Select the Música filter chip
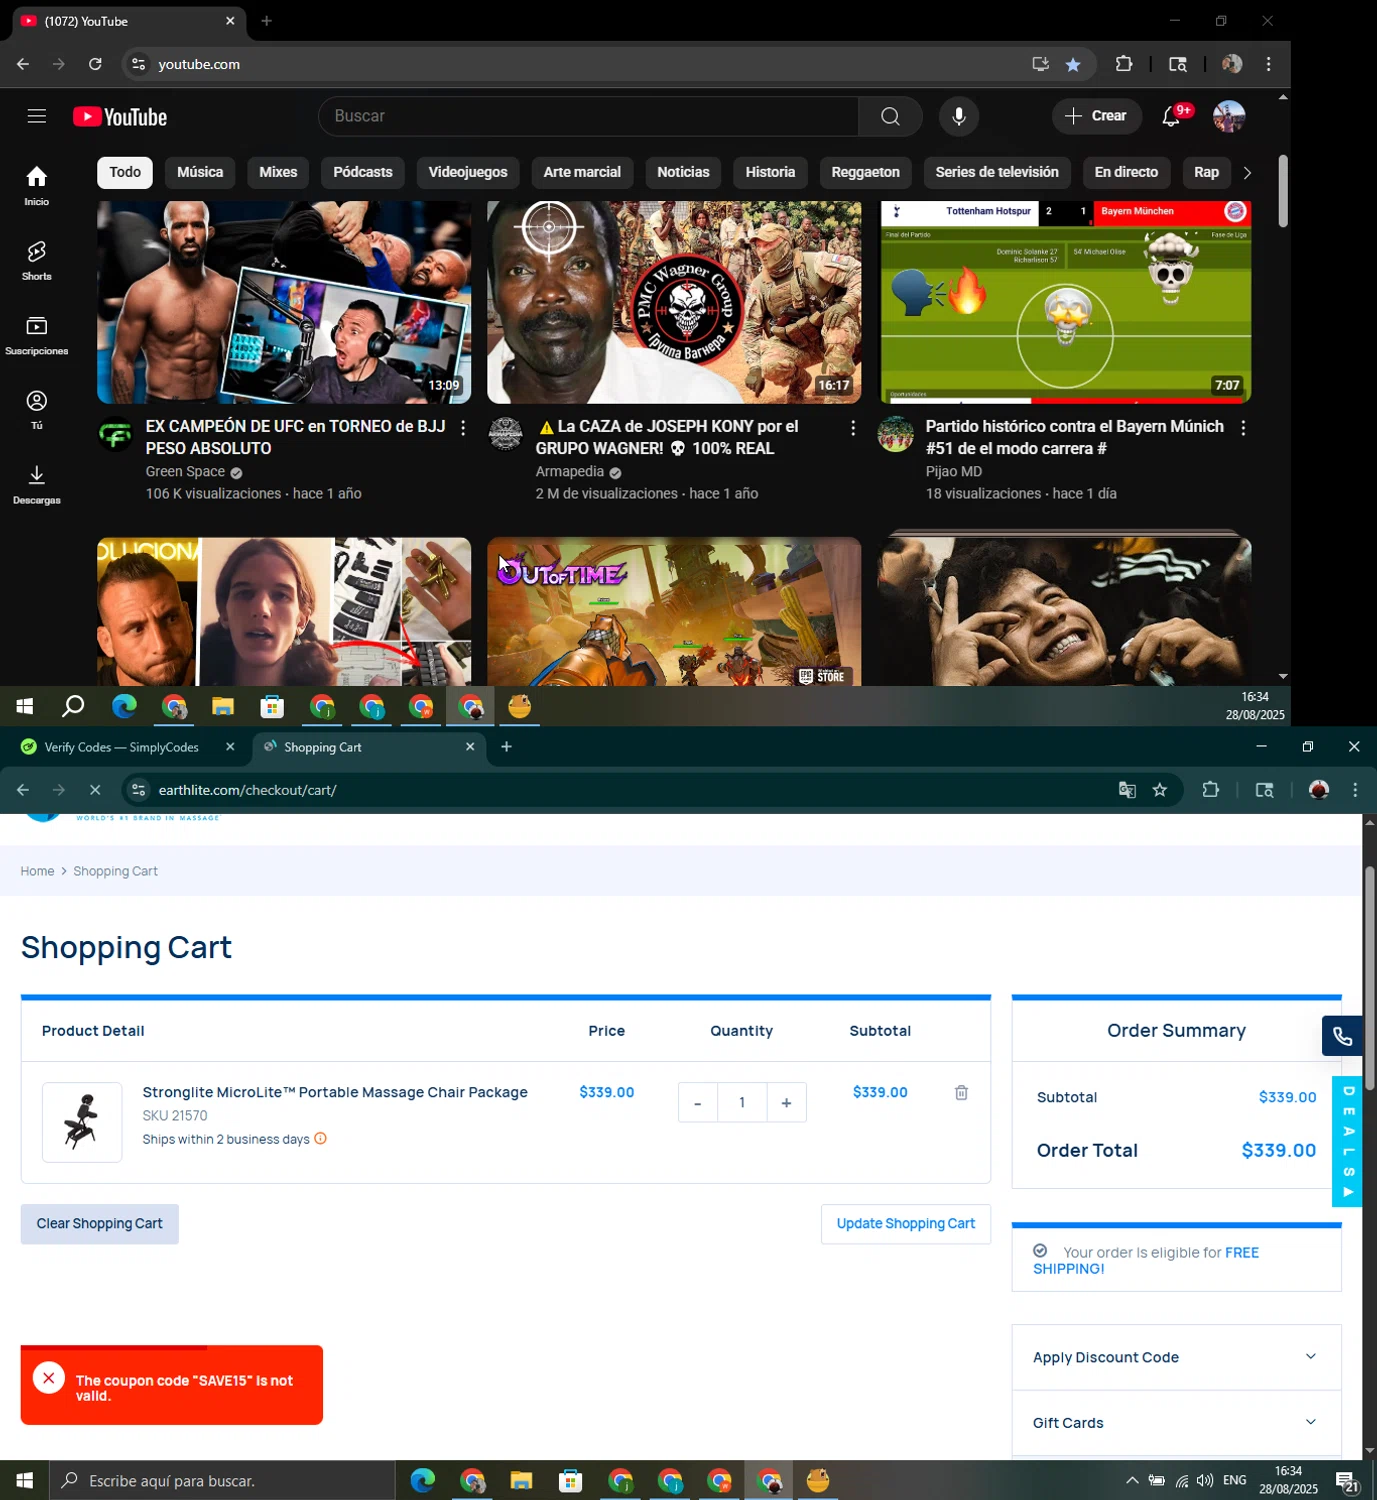This screenshot has width=1377, height=1500. (200, 172)
